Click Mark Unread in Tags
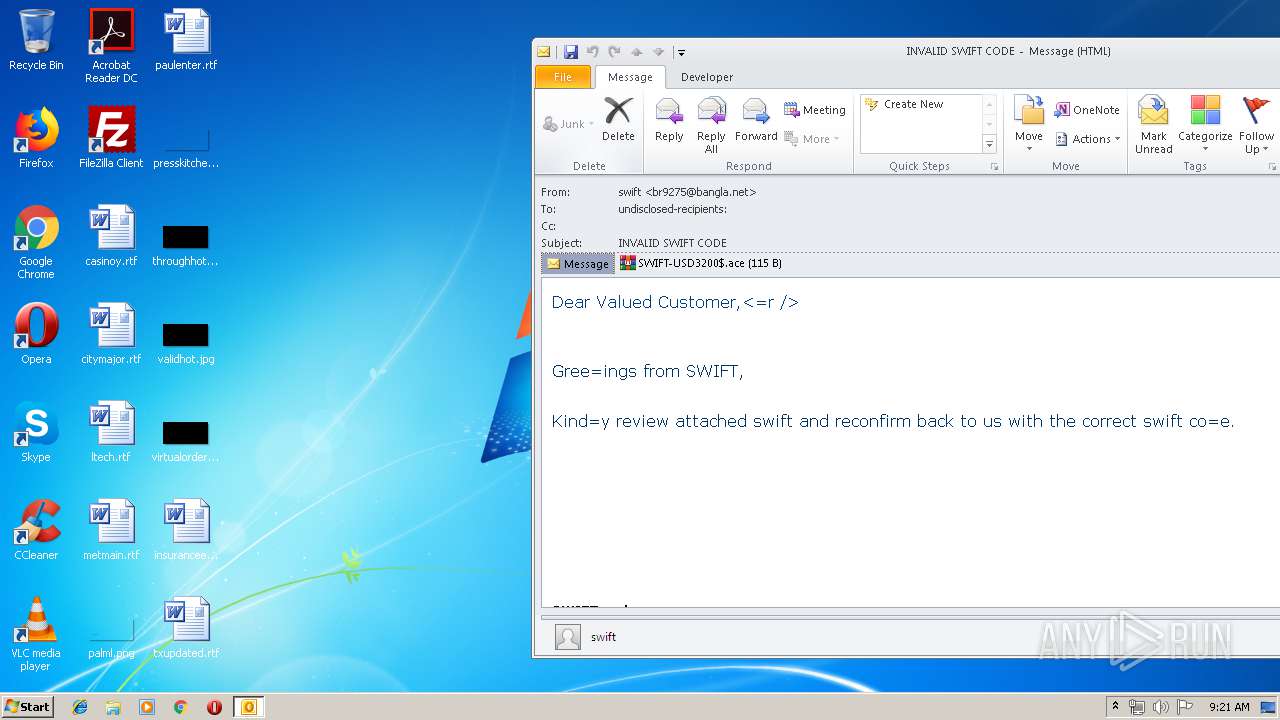The width and height of the screenshot is (1280, 720). click(1154, 126)
